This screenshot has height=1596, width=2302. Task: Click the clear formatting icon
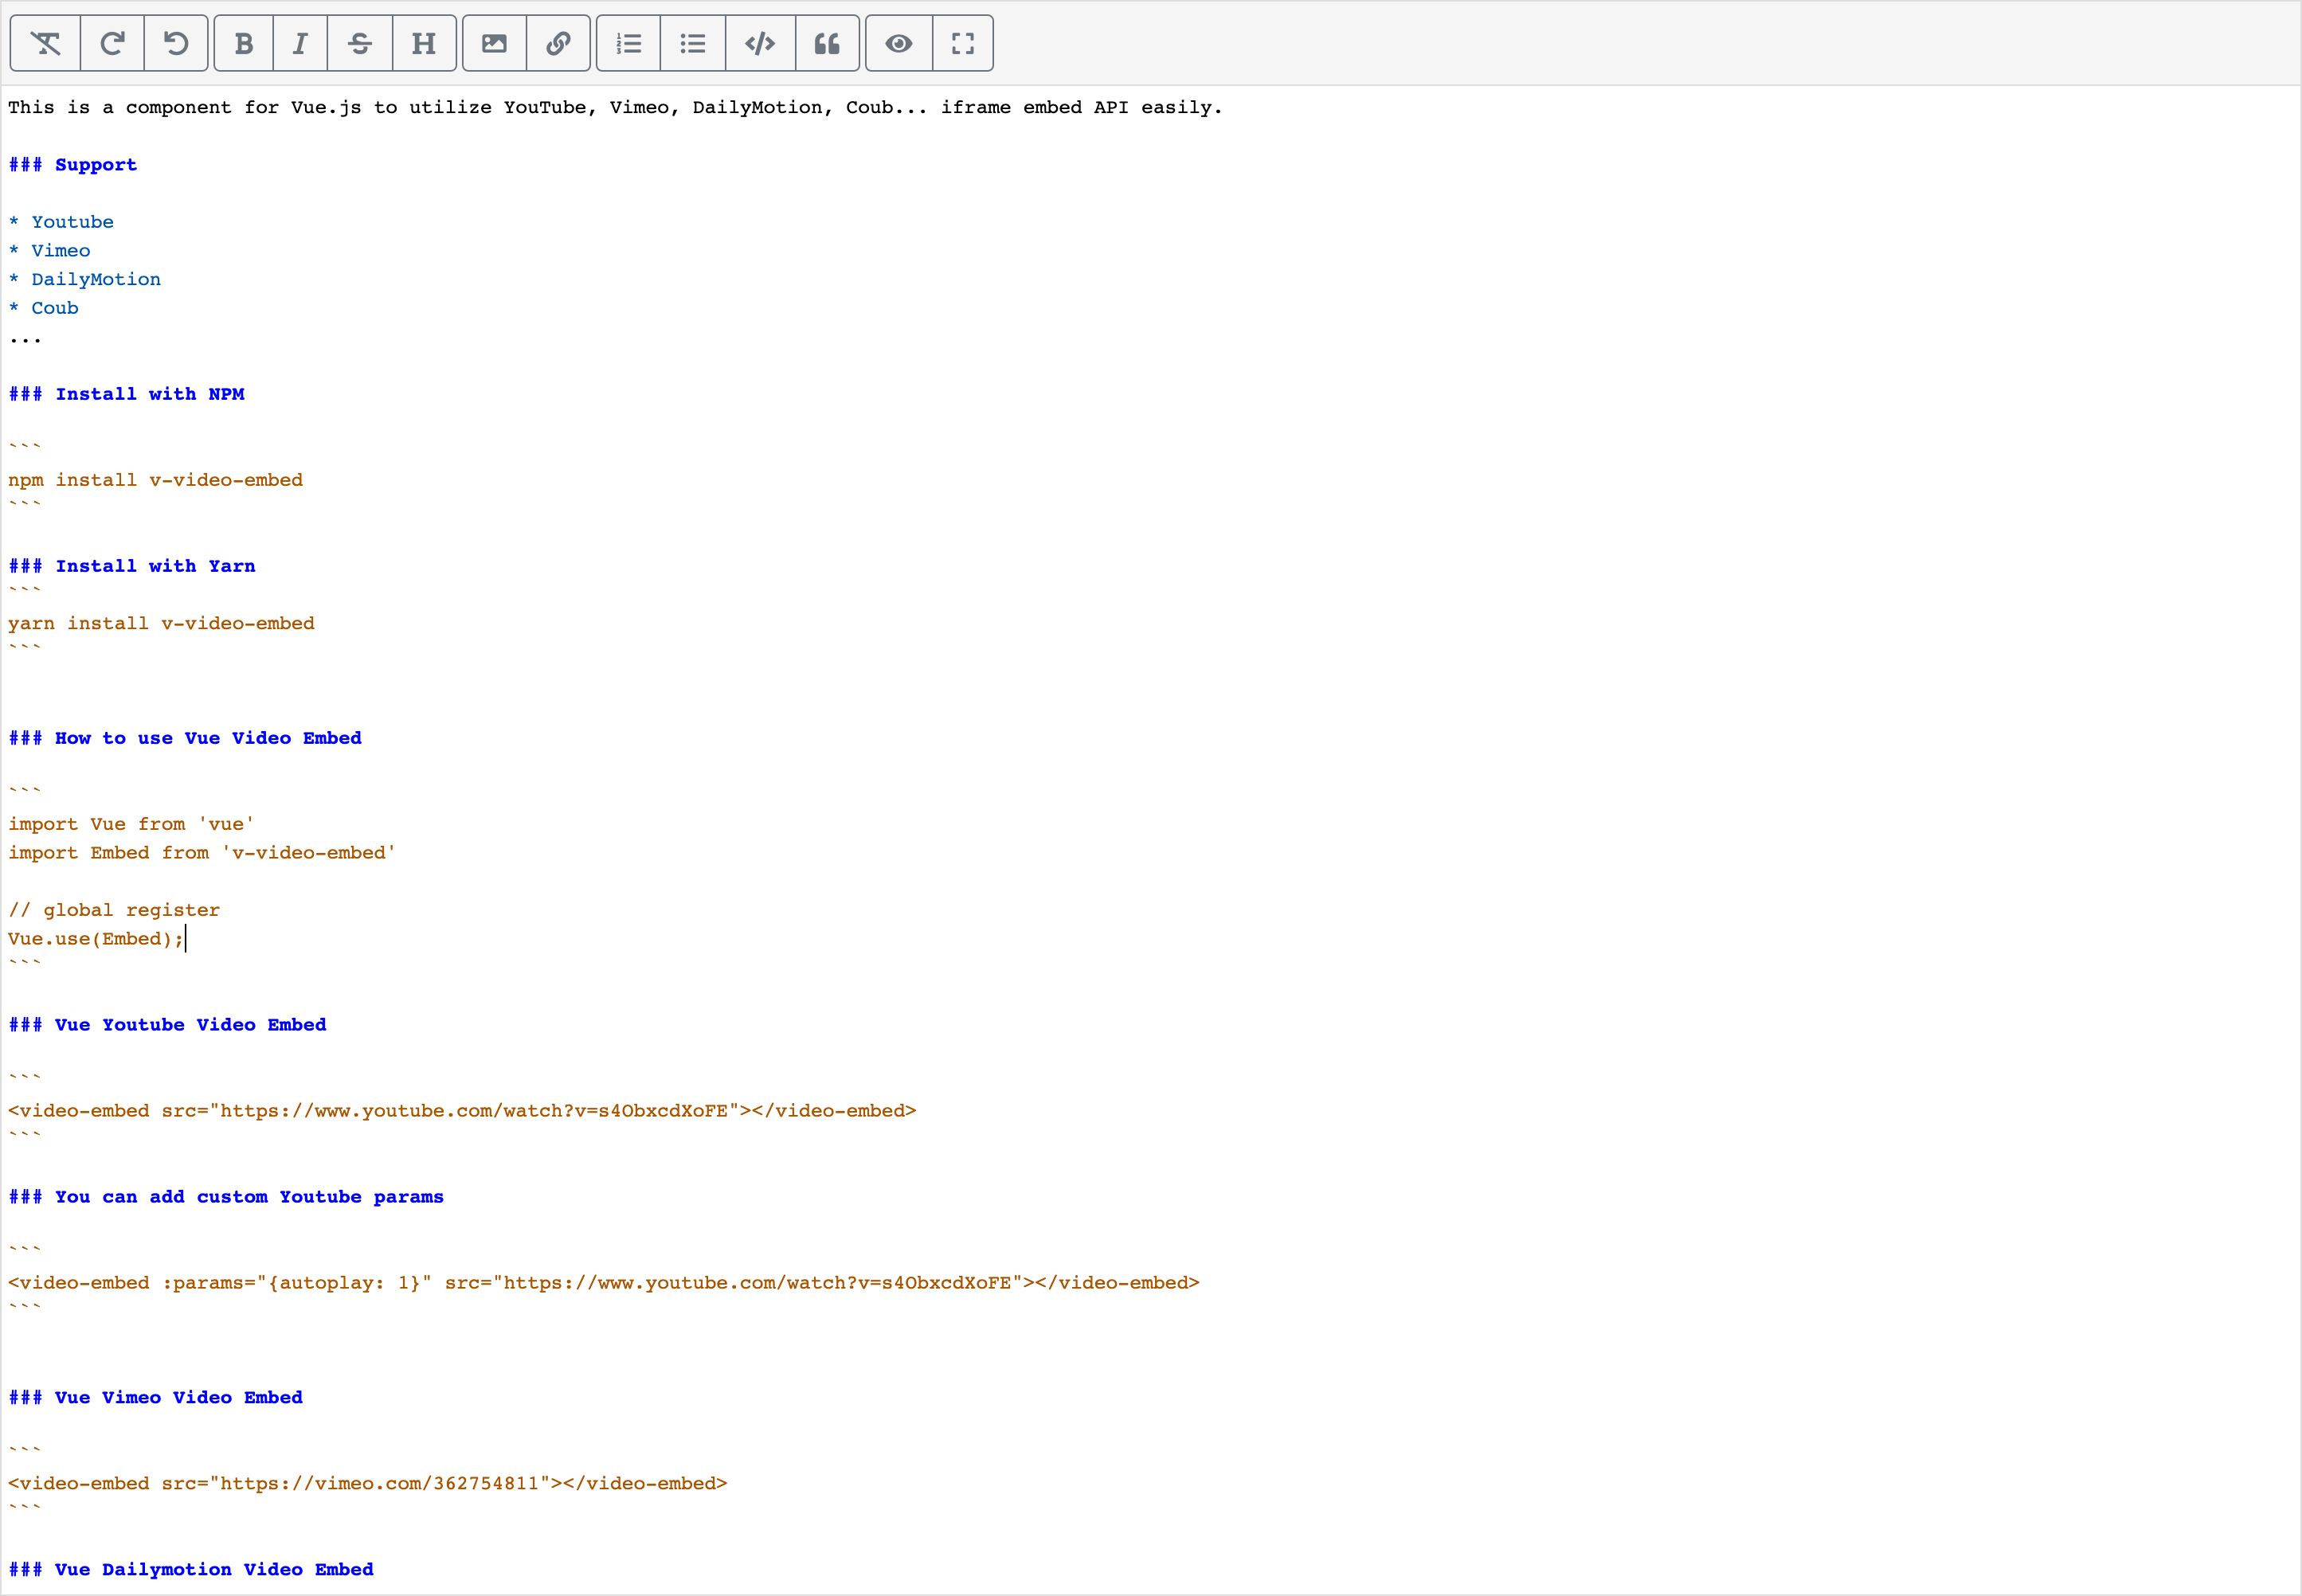point(46,43)
